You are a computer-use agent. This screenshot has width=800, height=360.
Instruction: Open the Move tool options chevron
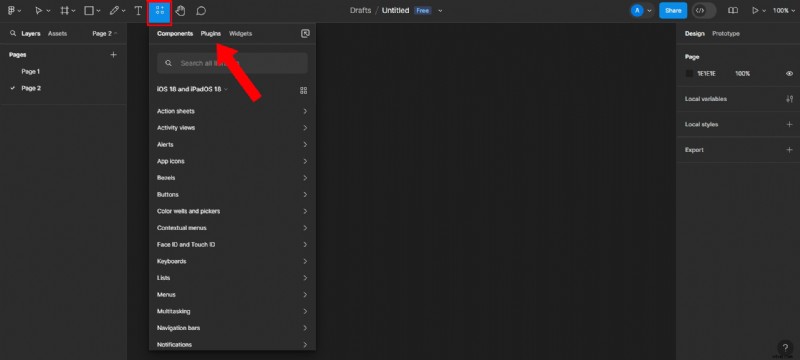[49, 11]
